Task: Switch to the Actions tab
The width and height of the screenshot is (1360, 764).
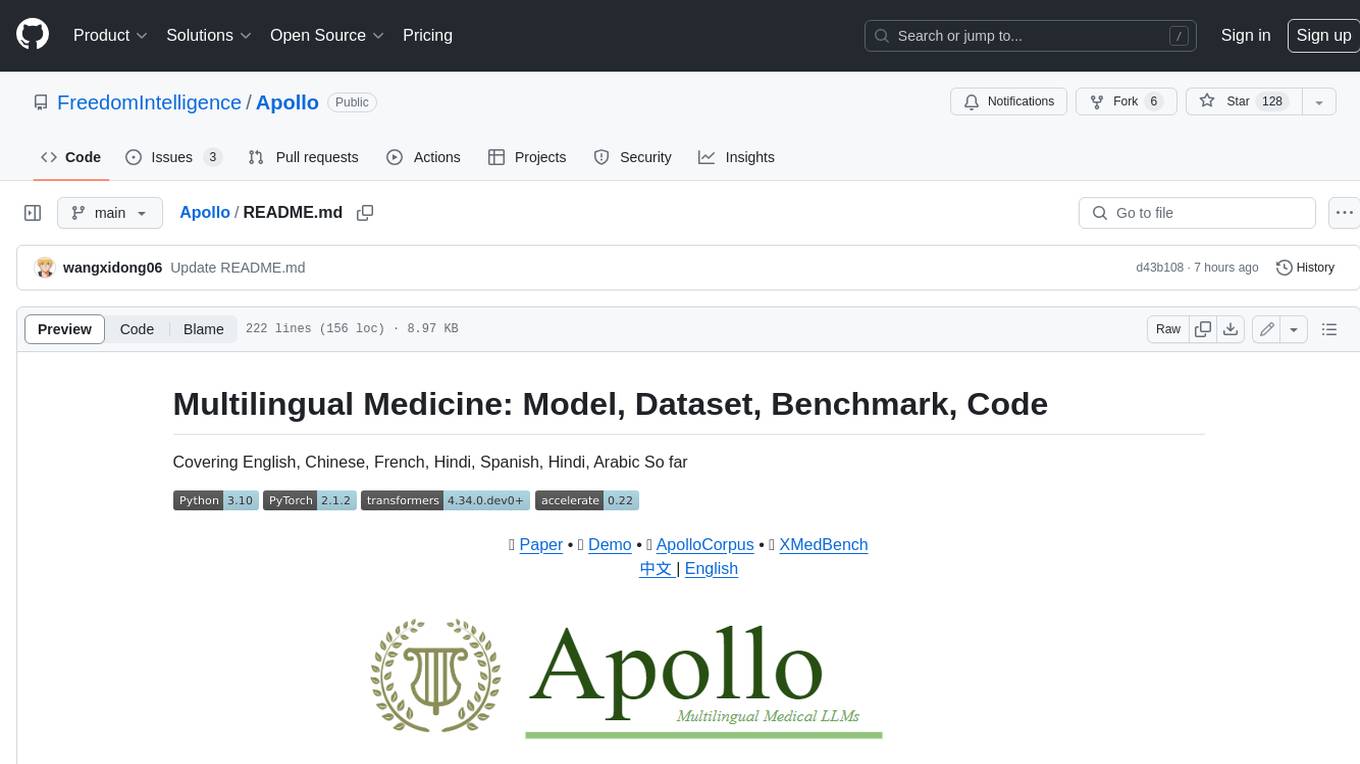Action: pos(423,157)
